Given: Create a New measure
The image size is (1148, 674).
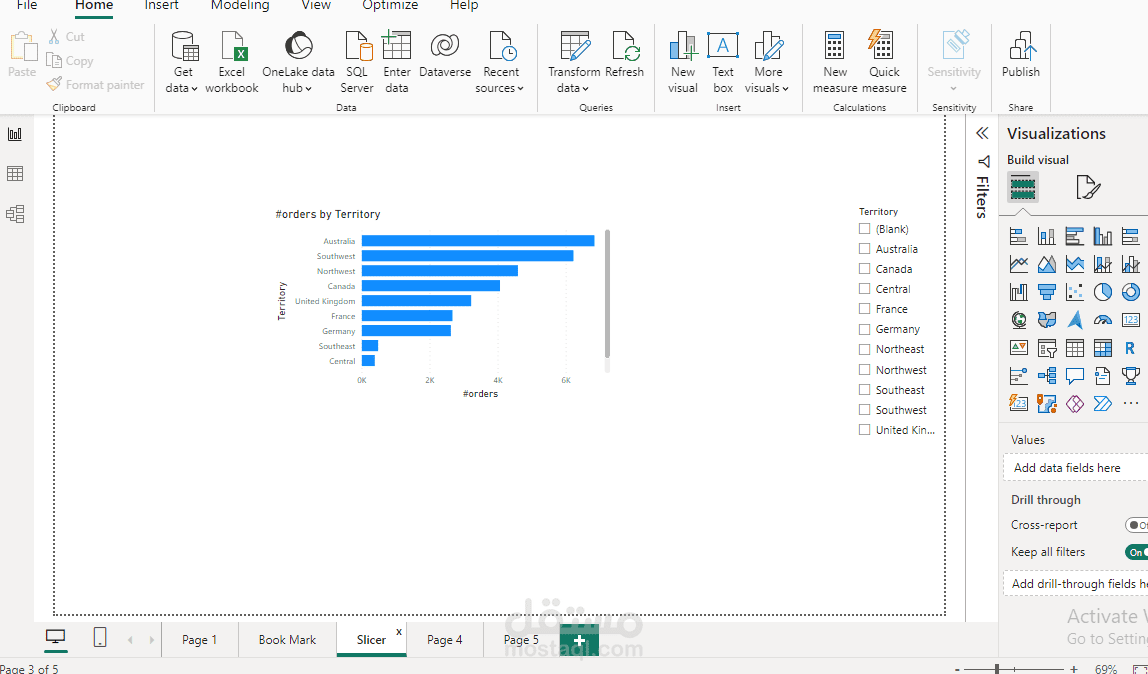Looking at the screenshot, I should 835,62.
